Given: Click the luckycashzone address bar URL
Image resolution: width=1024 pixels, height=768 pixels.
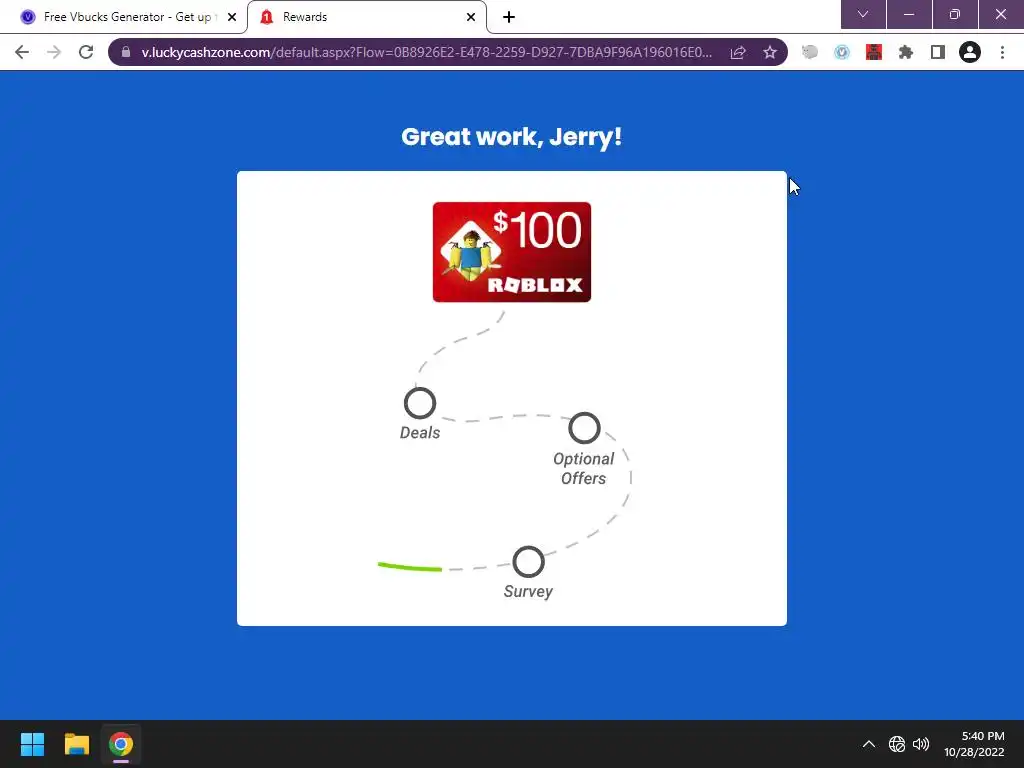Looking at the screenshot, I should tap(426, 52).
